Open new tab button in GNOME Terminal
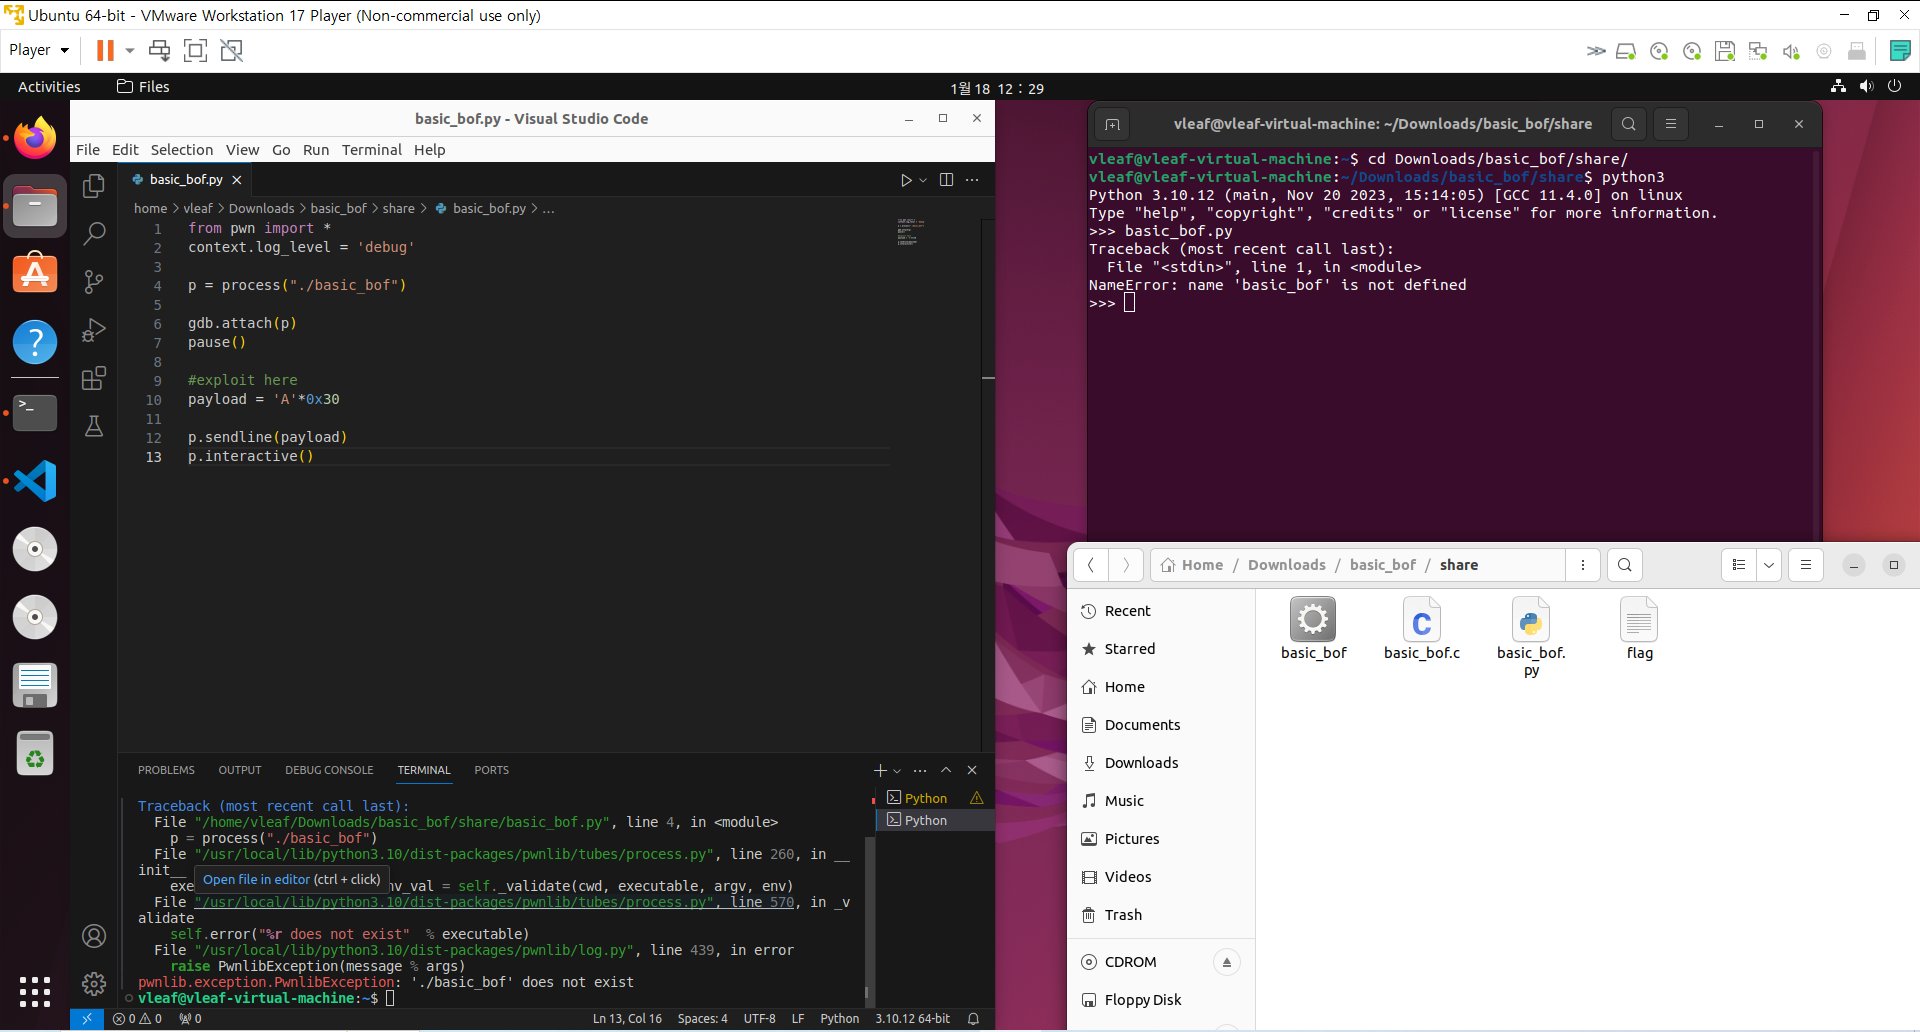Screen dimensions: 1920x1032 1112,124
